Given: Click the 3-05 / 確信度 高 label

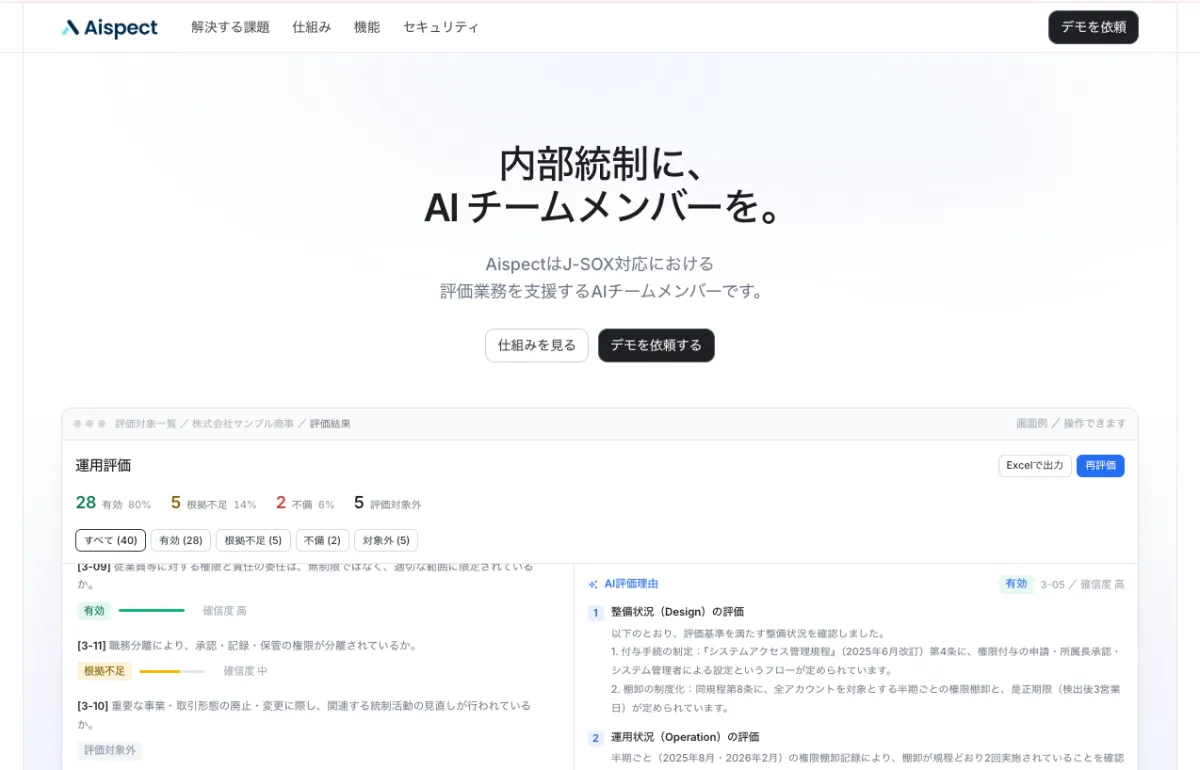Looking at the screenshot, I should pos(1082,585).
